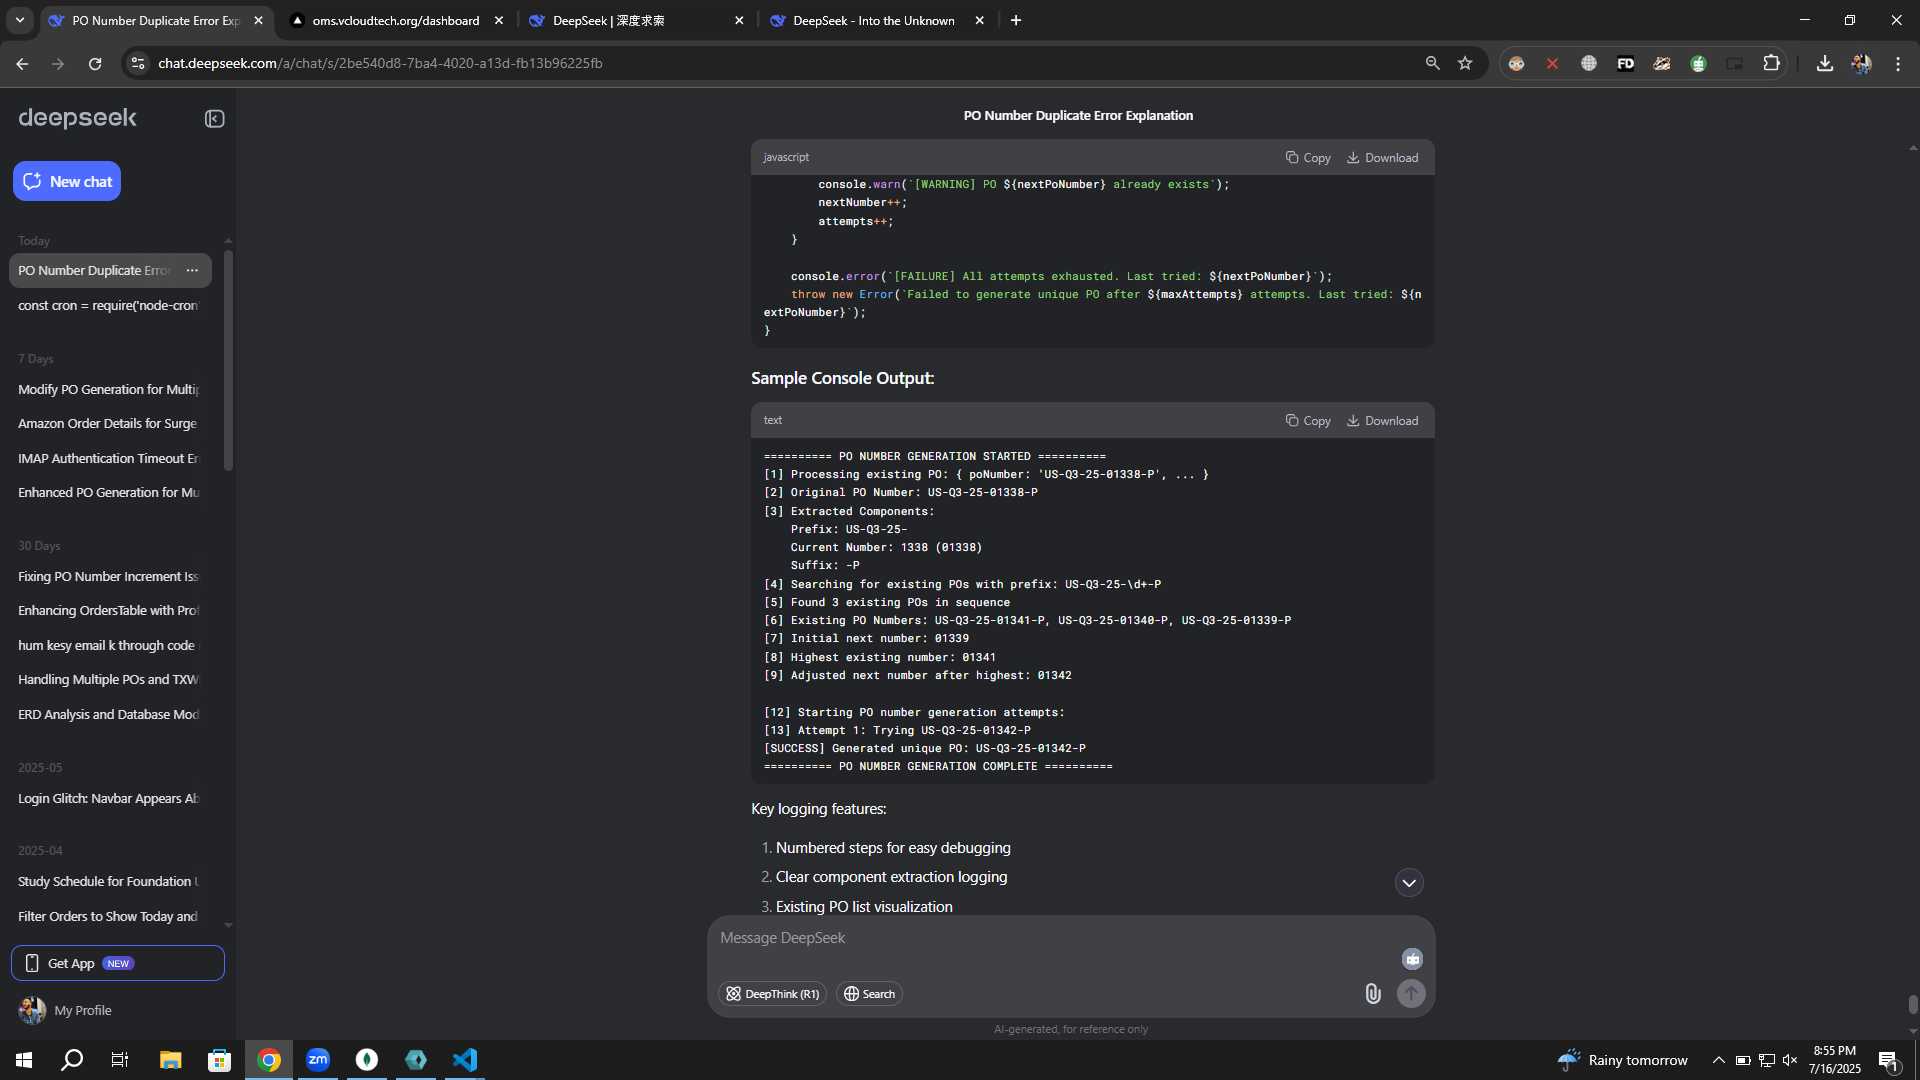Screen dimensions: 1920x1080
Task: Click the page scrollbar thumb
Action: click(1912, 1004)
